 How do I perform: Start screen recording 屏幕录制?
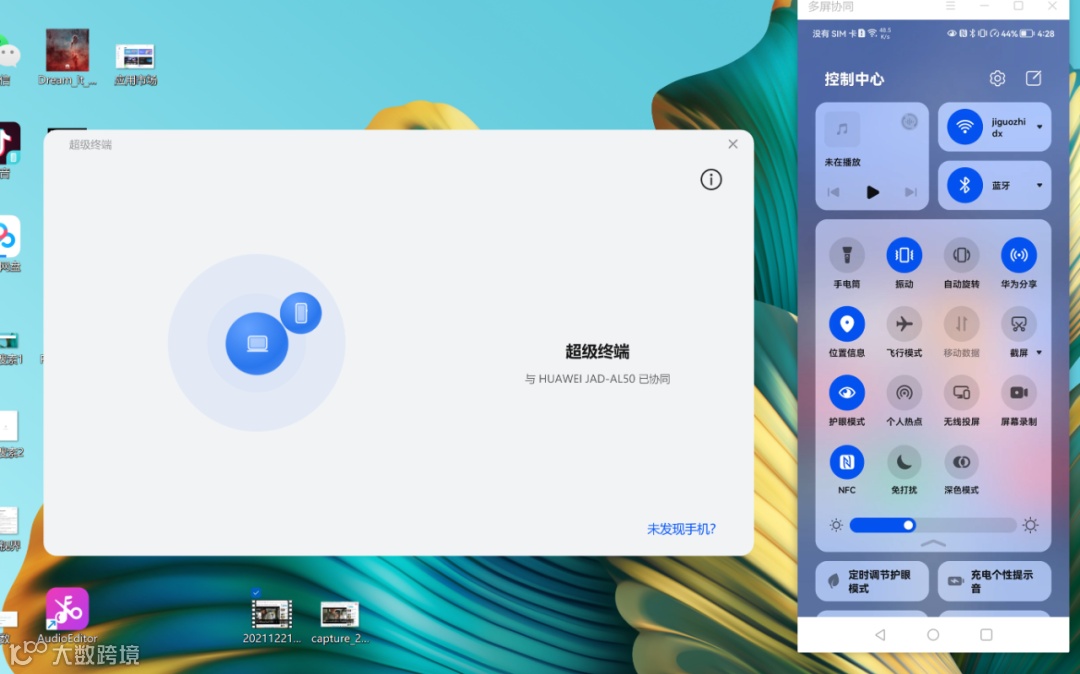[1019, 393]
